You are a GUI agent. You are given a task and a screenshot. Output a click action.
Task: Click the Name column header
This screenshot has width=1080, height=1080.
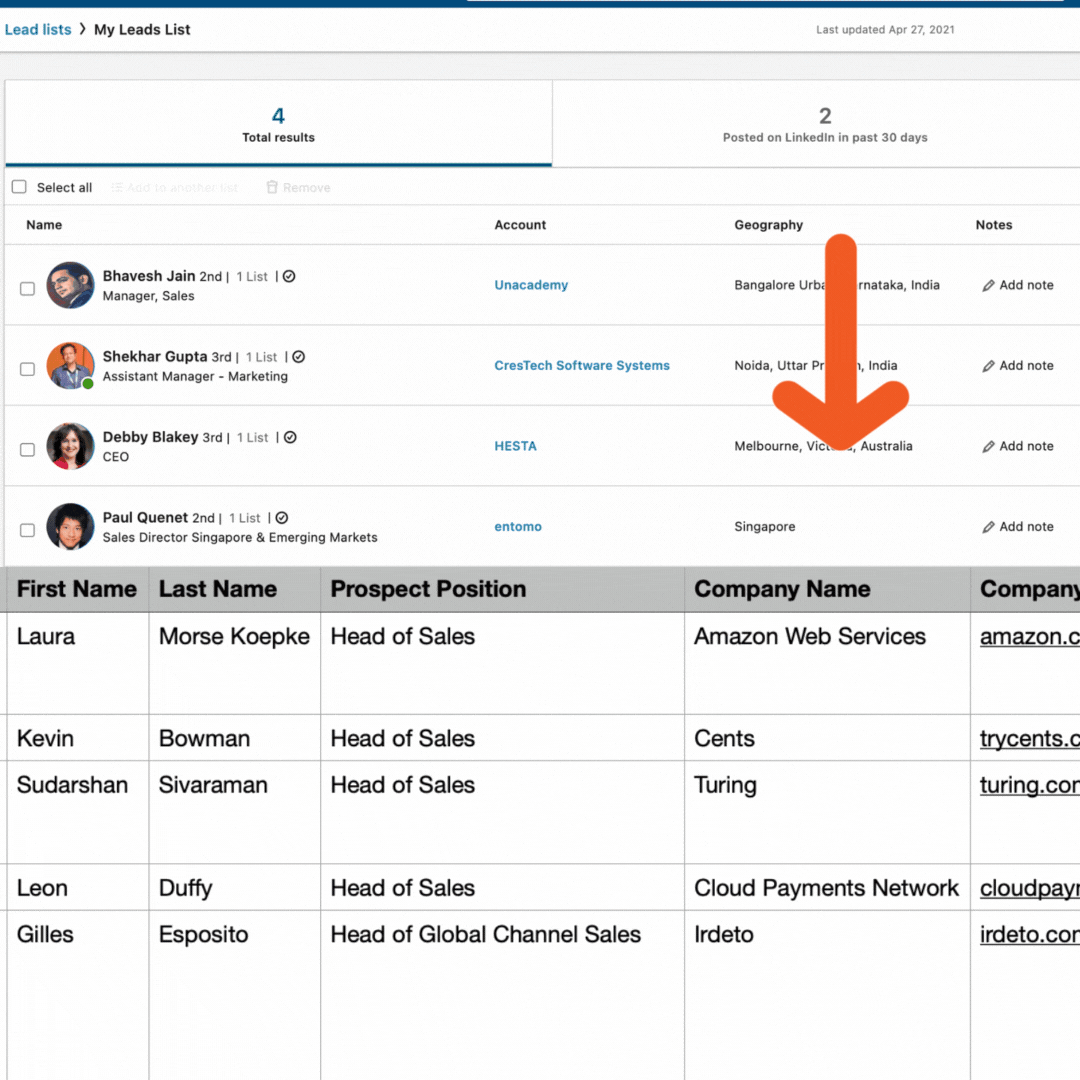click(x=44, y=225)
